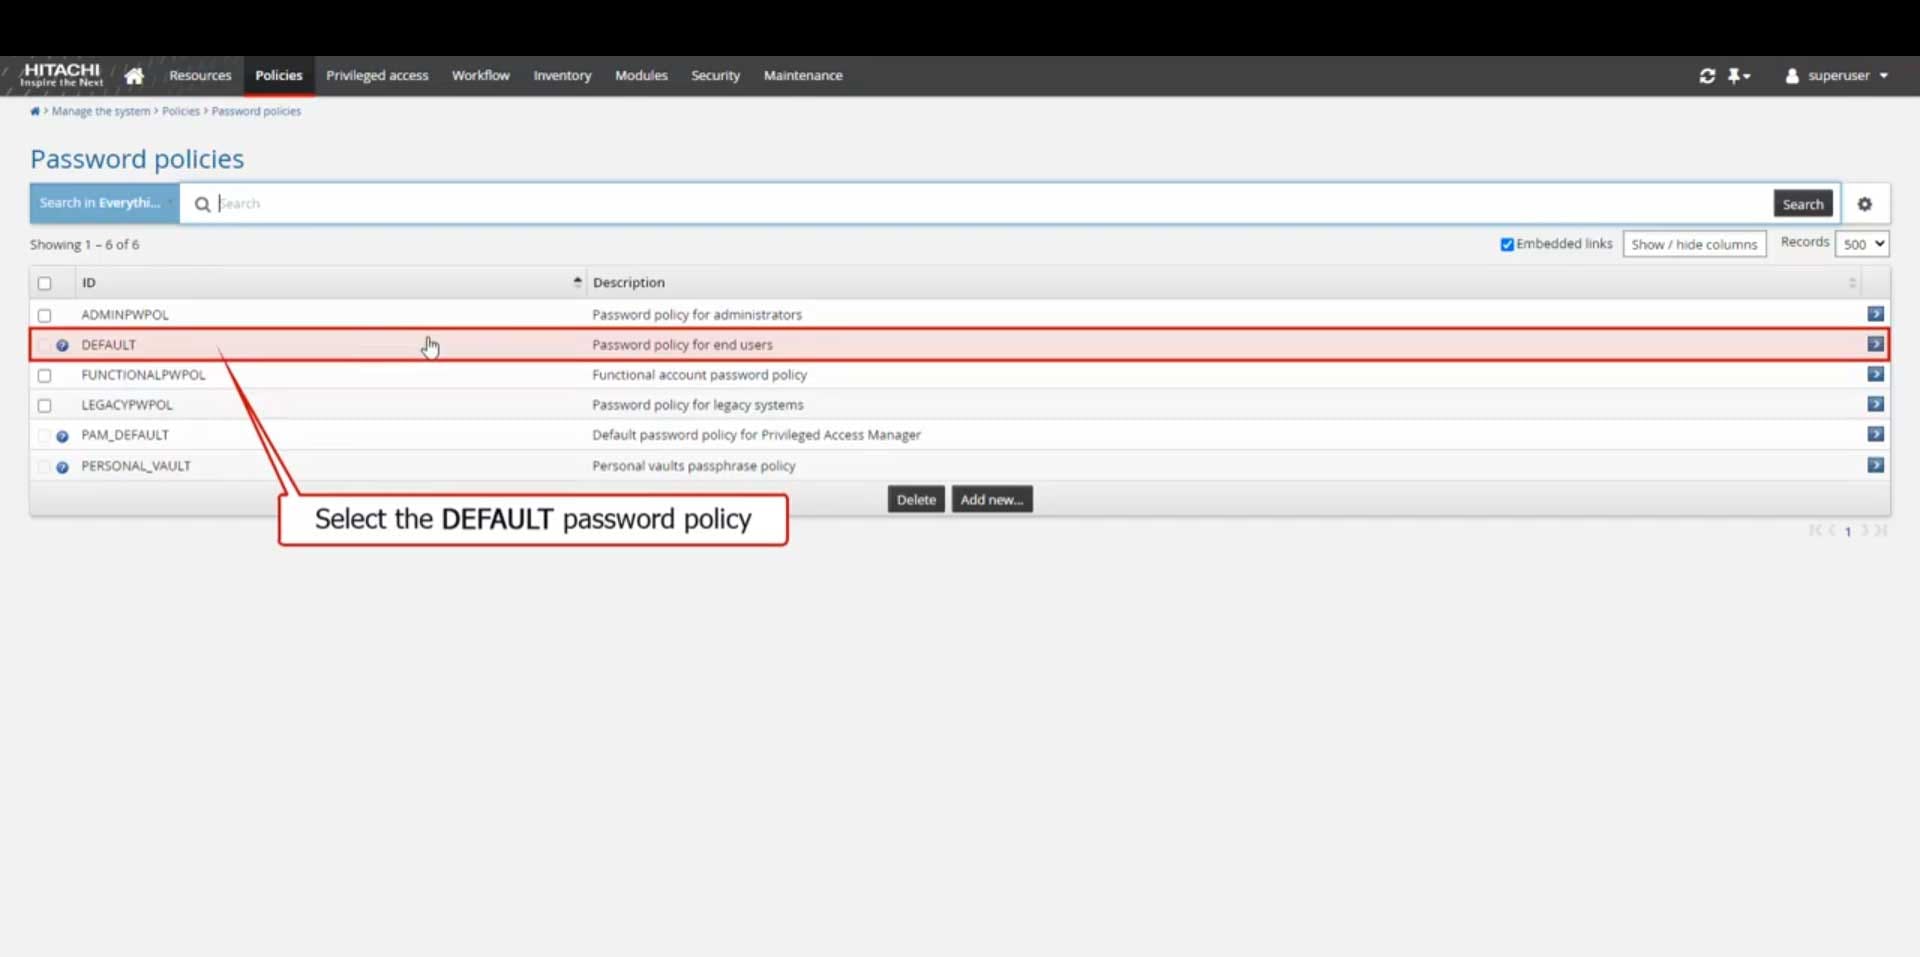
Task: Click the magnifier icon in the search box
Action: [x=202, y=204]
